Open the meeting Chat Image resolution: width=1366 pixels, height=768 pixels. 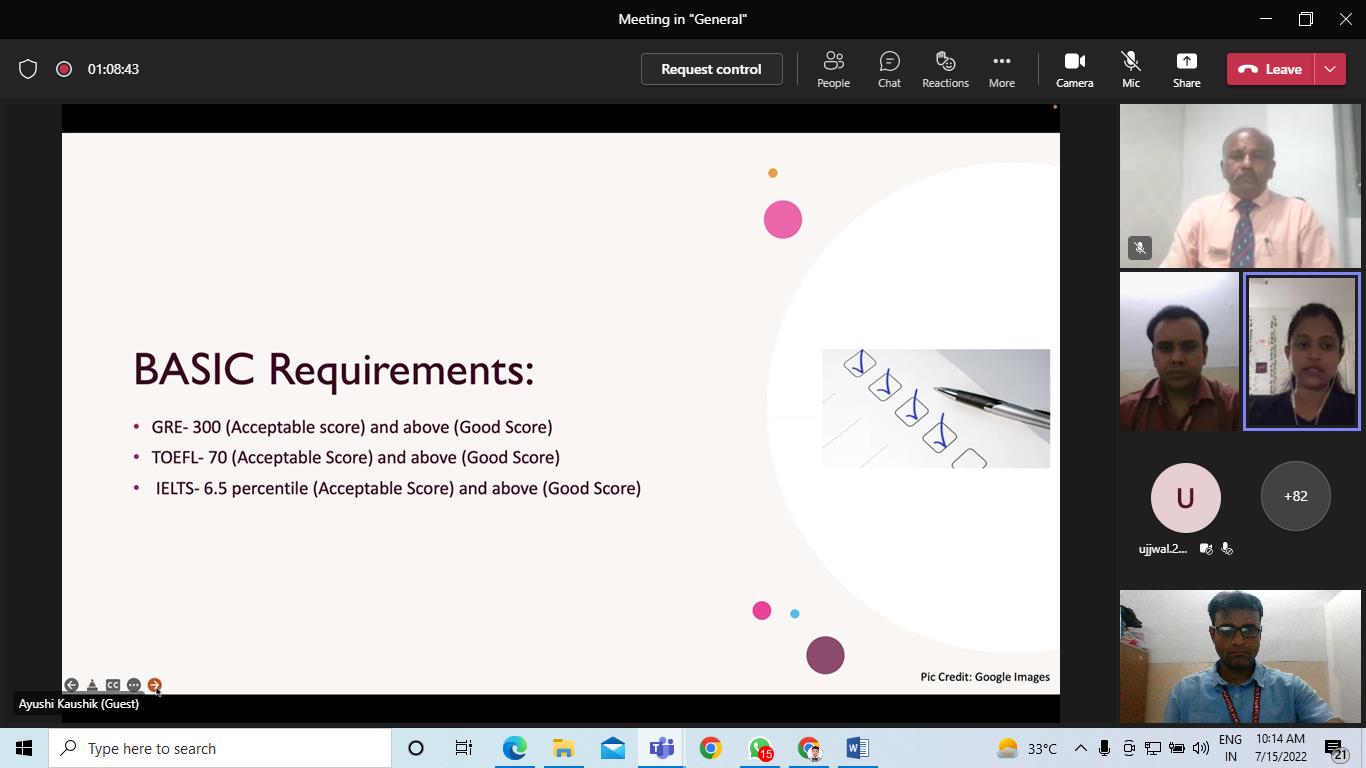point(889,69)
